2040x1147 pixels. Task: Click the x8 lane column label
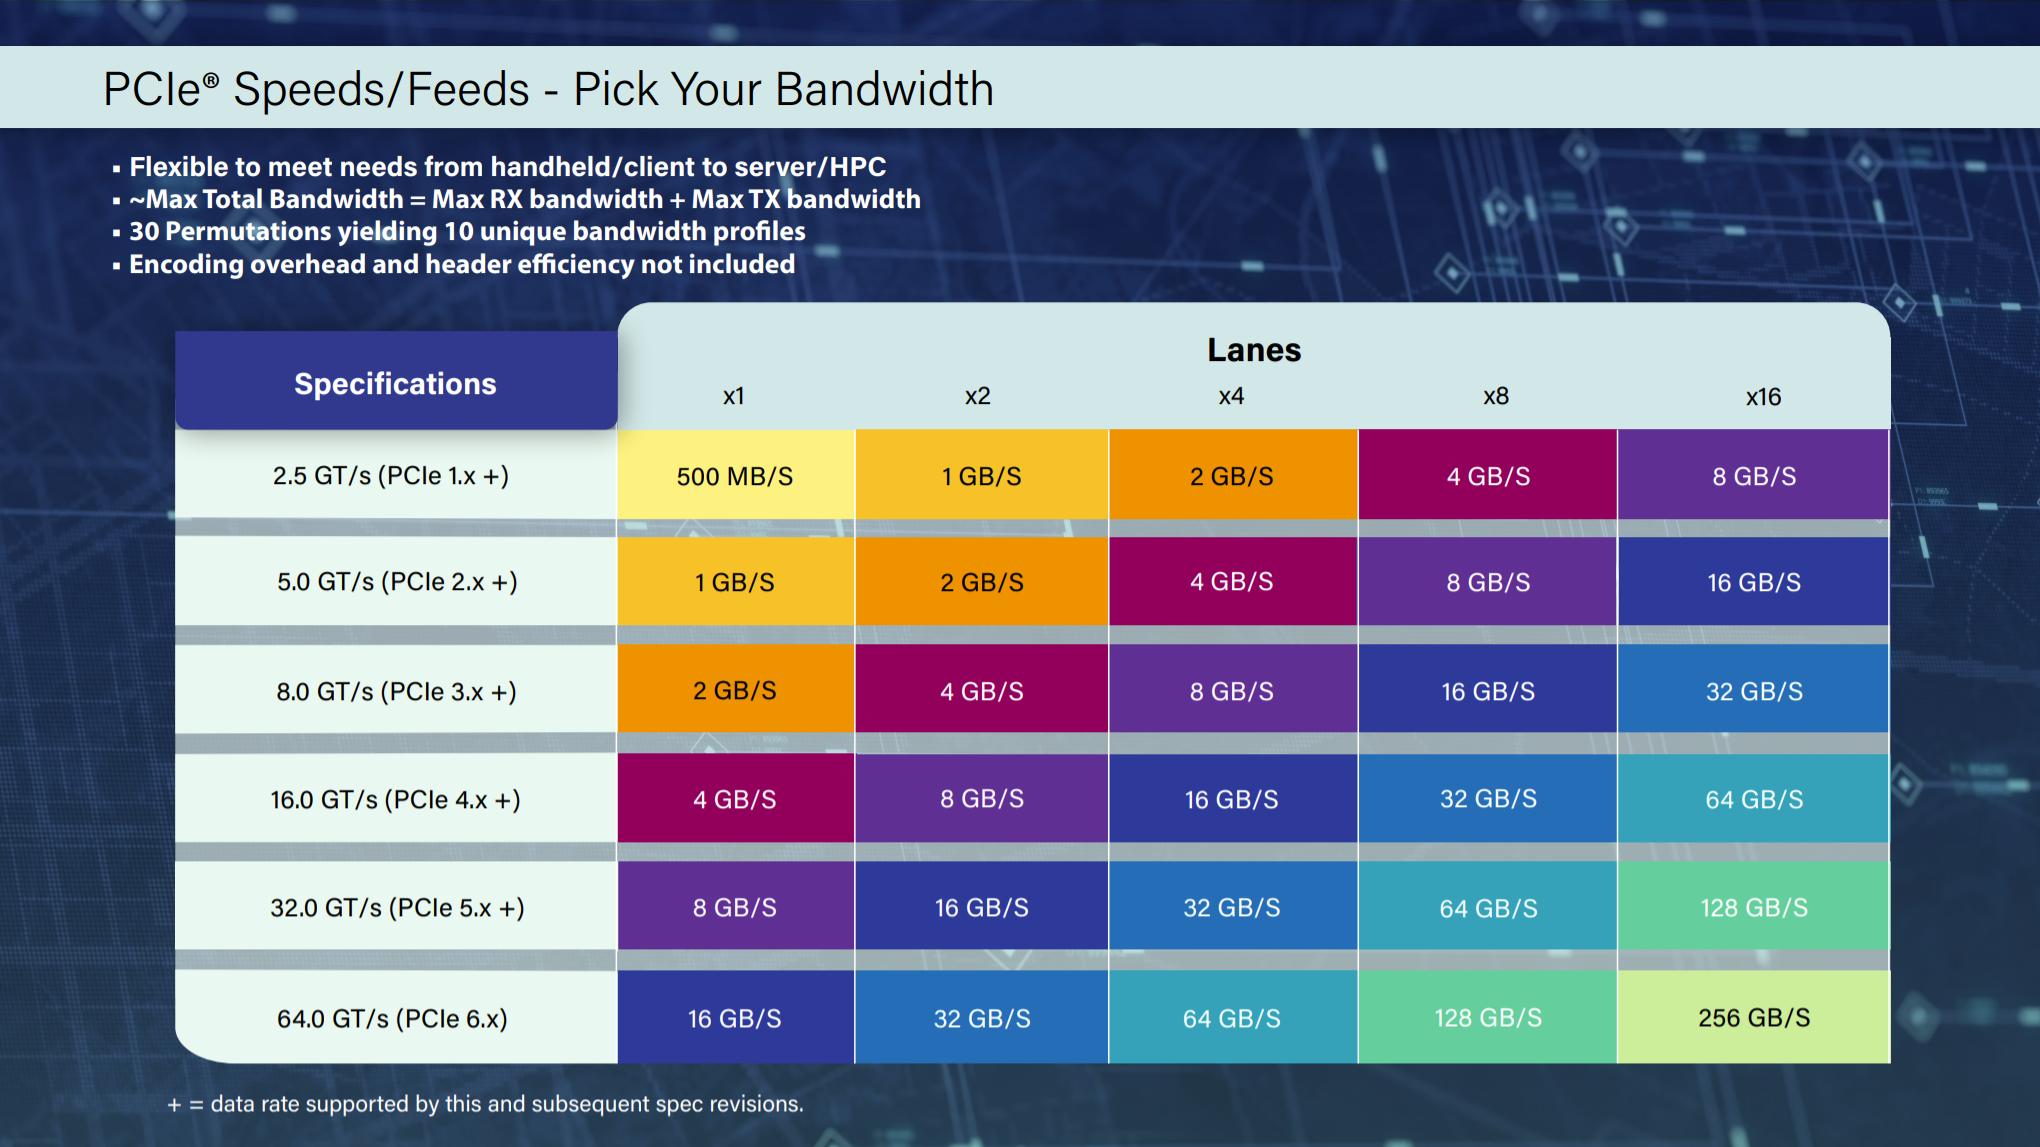coord(1496,396)
